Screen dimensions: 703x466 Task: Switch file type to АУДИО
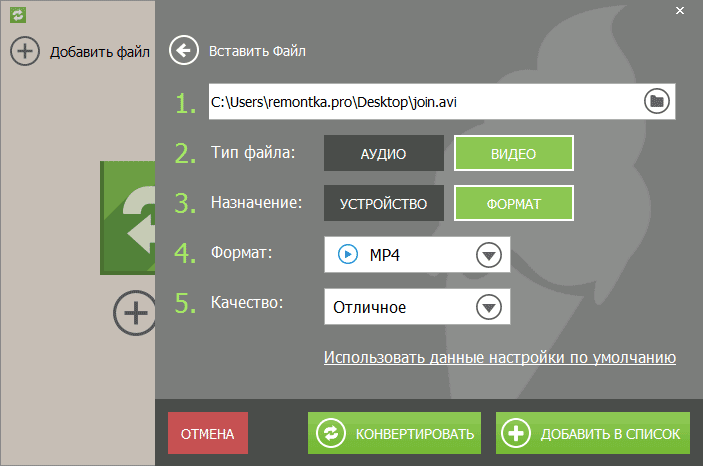click(x=383, y=154)
